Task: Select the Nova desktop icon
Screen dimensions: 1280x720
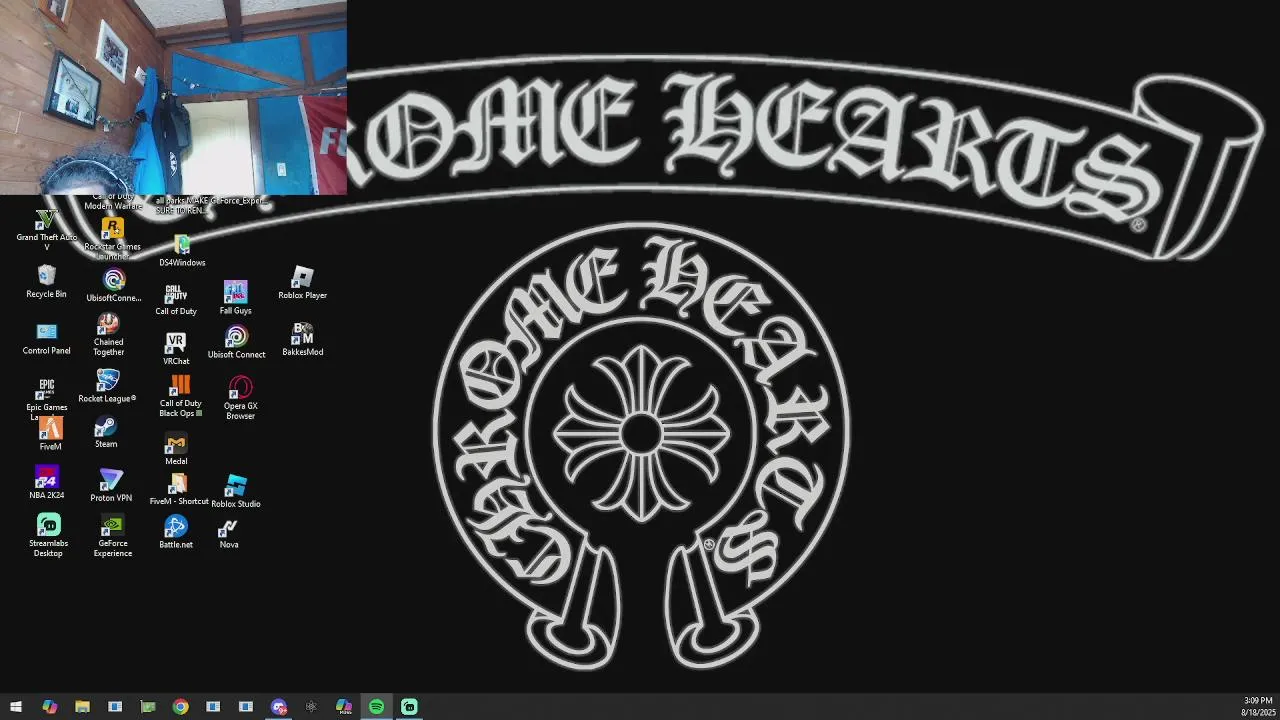Action: tap(229, 534)
